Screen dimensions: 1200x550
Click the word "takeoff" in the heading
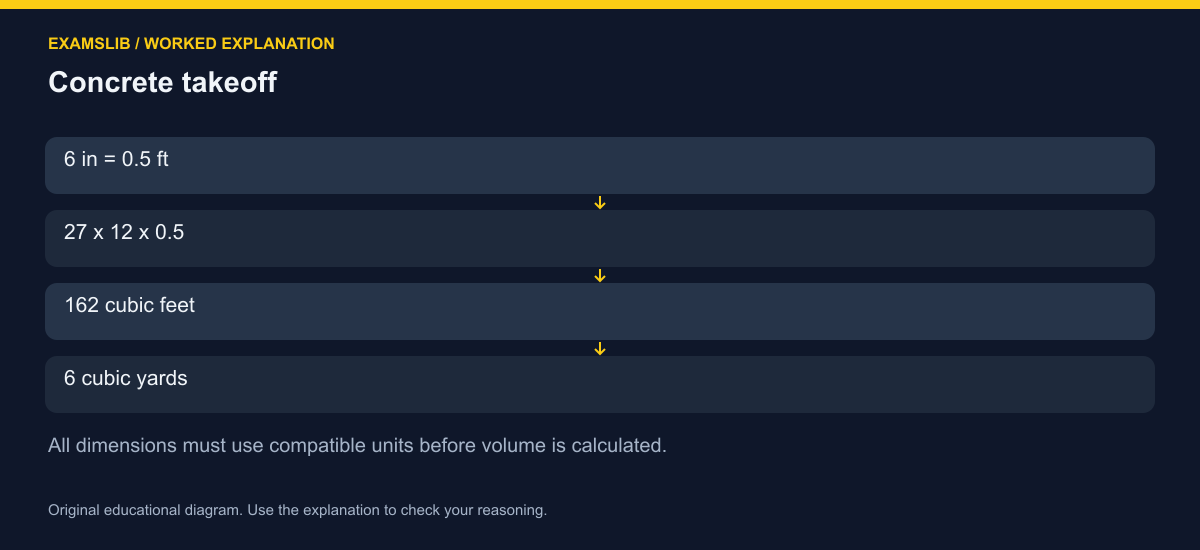click(229, 82)
